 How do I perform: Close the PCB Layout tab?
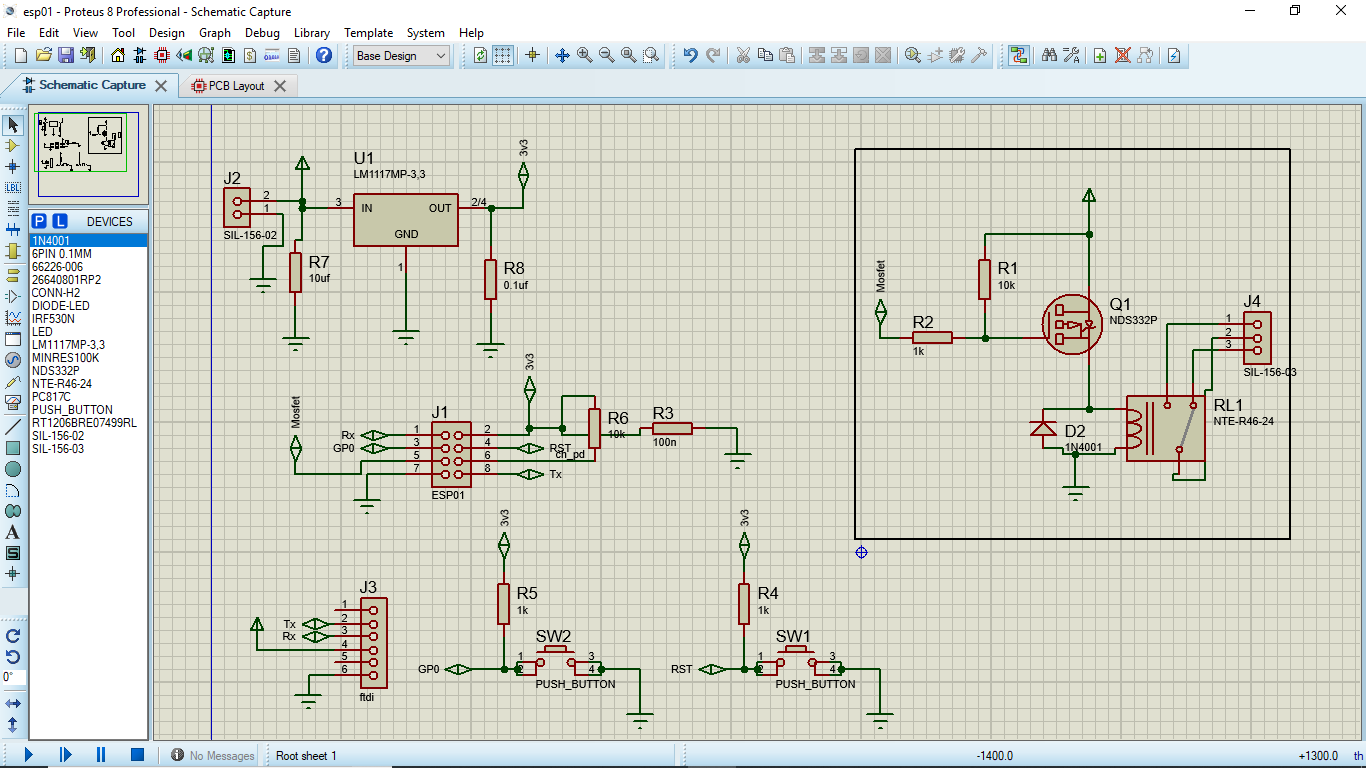click(x=280, y=86)
